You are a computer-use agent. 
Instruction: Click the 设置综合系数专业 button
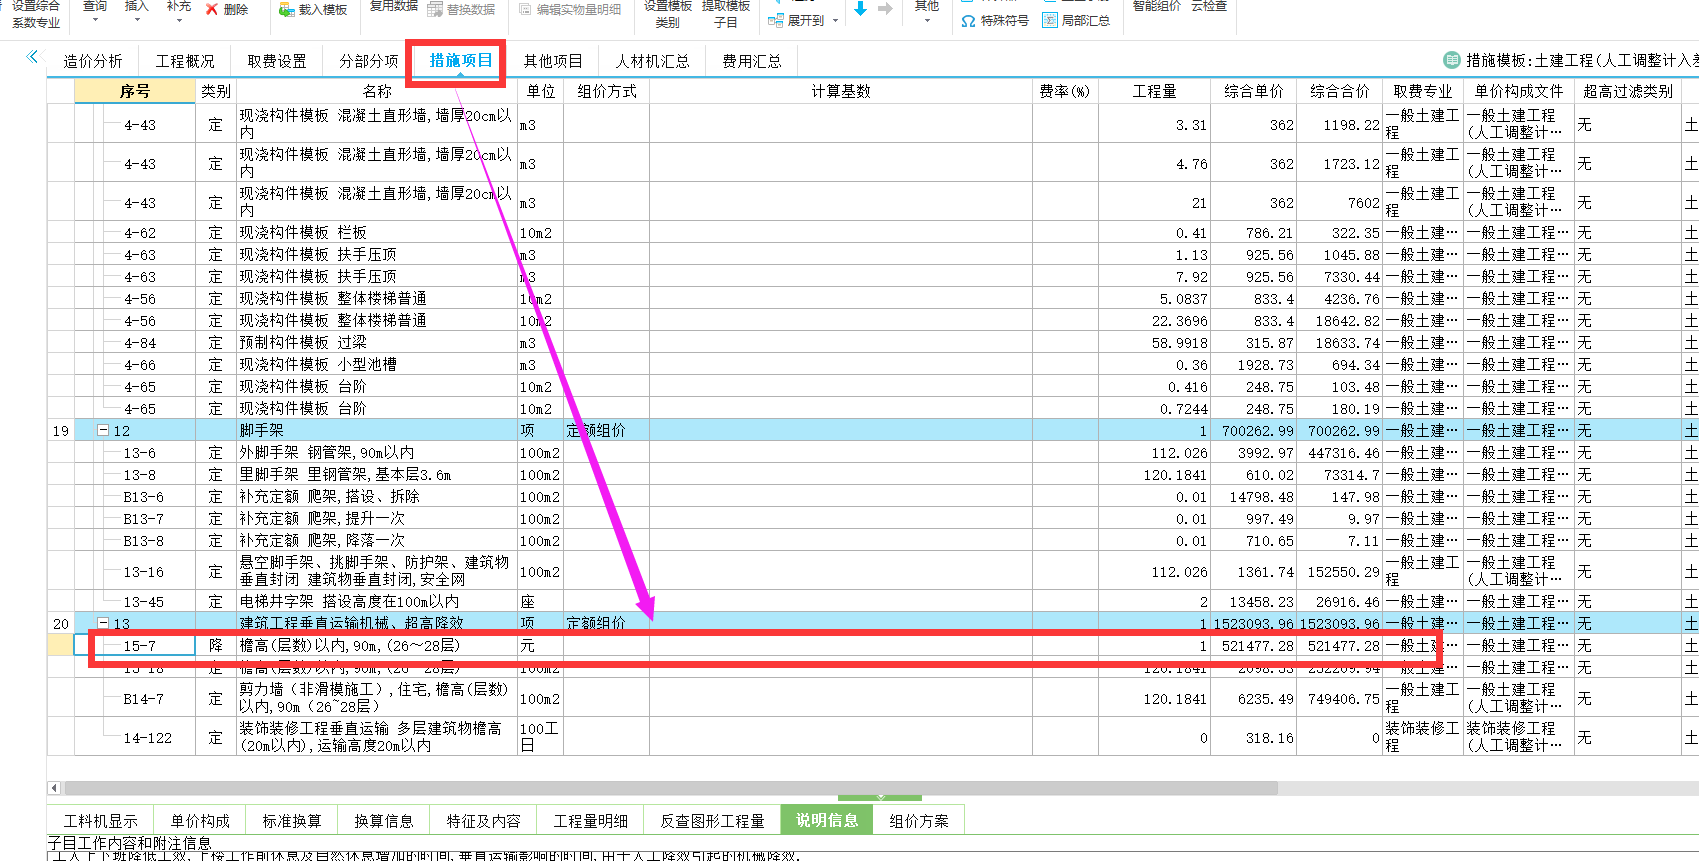pyautogui.click(x=36, y=13)
